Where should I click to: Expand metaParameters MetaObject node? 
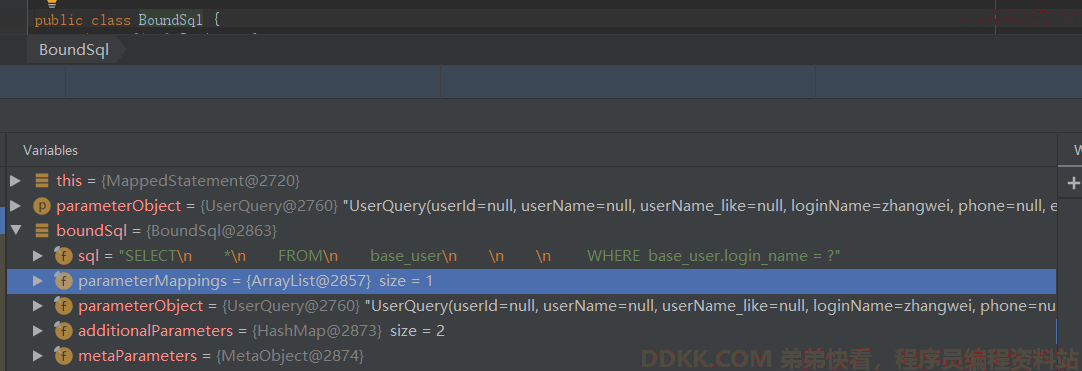click(38, 356)
